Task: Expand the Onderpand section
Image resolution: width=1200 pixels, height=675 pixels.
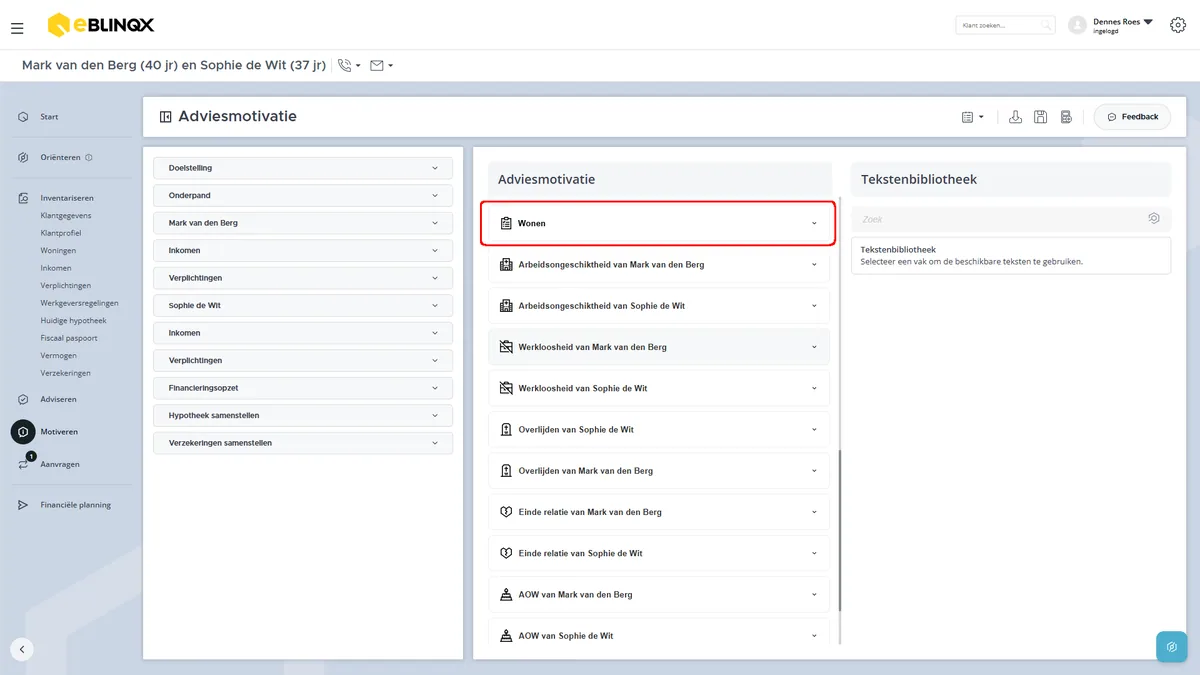Action: pyautogui.click(x=303, y=195)
